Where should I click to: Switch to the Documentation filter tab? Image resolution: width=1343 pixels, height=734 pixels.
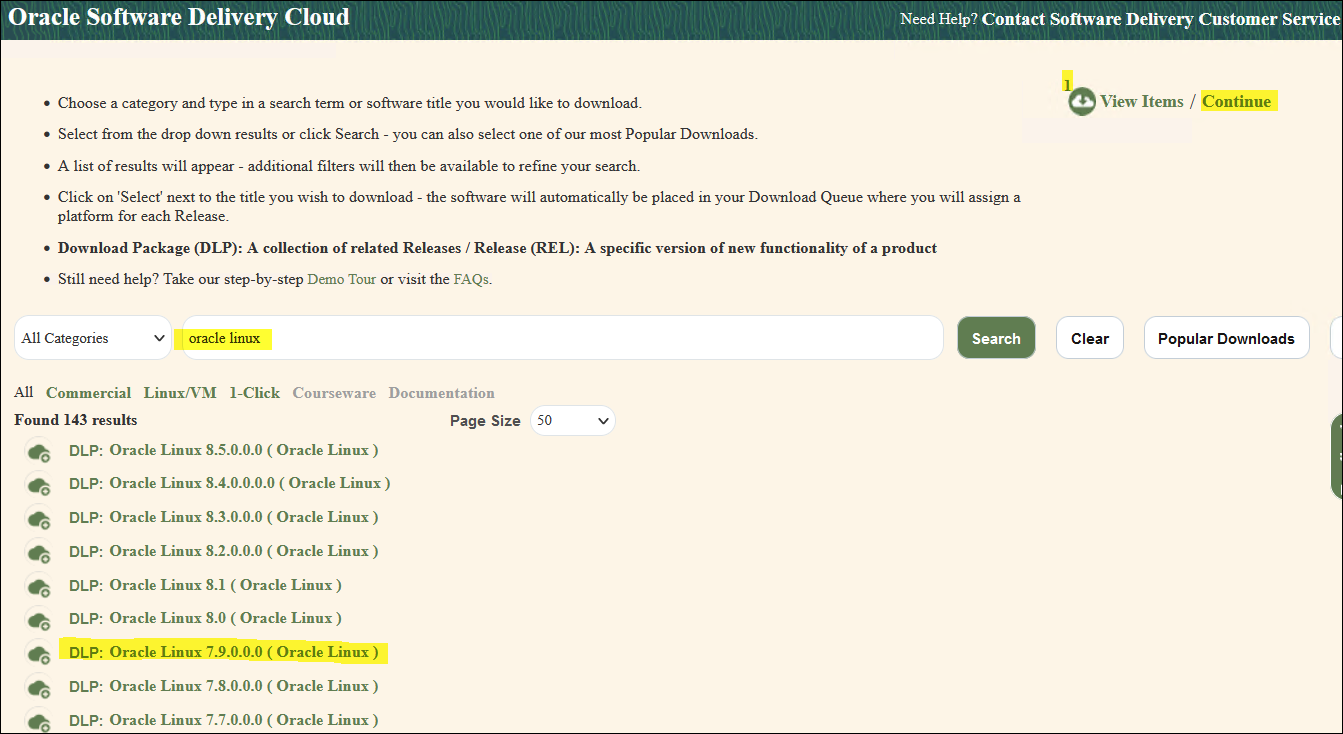[x=441, y=393]
